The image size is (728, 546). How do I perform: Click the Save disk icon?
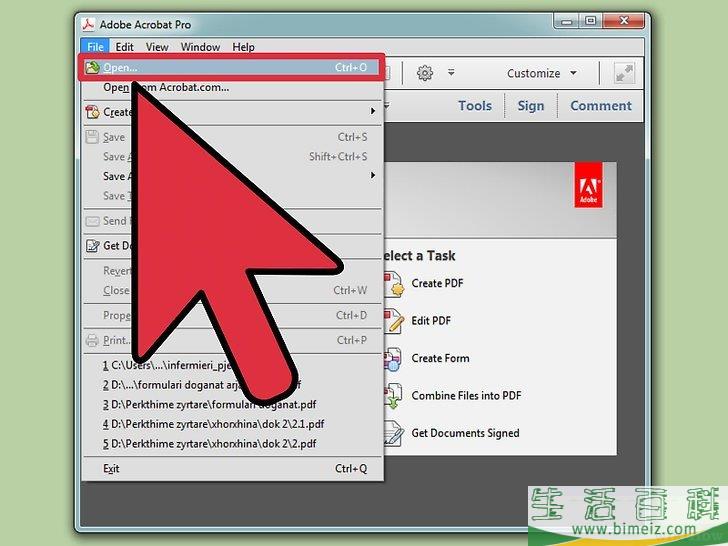click(x=92, y=137)
